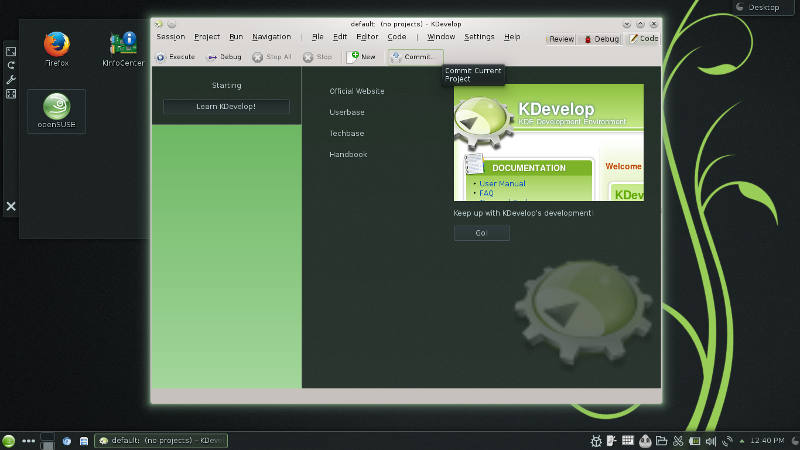Open the Window menu
Viewport: 800px width, 450px height.
click(x=441, y=37)
